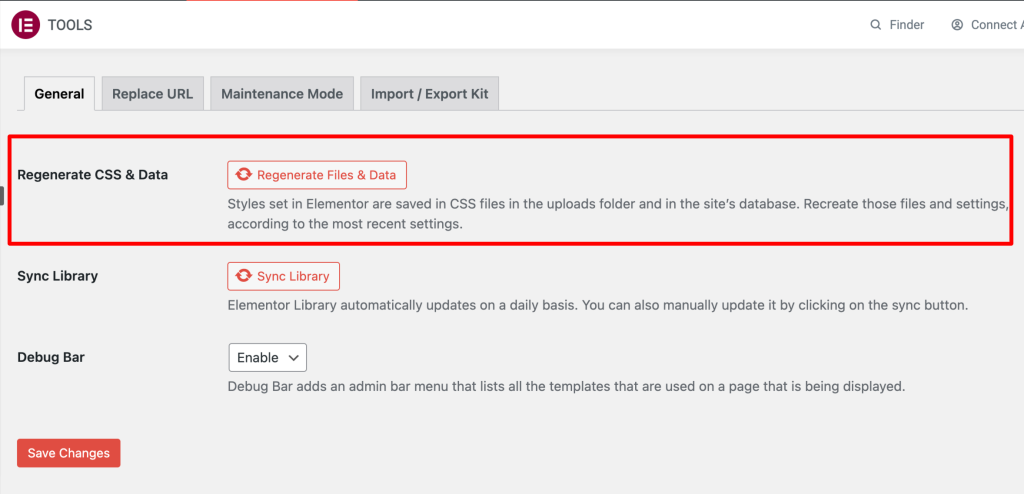Click the Connect Account text link
The image size is (1024, 494).
point(996,25)
